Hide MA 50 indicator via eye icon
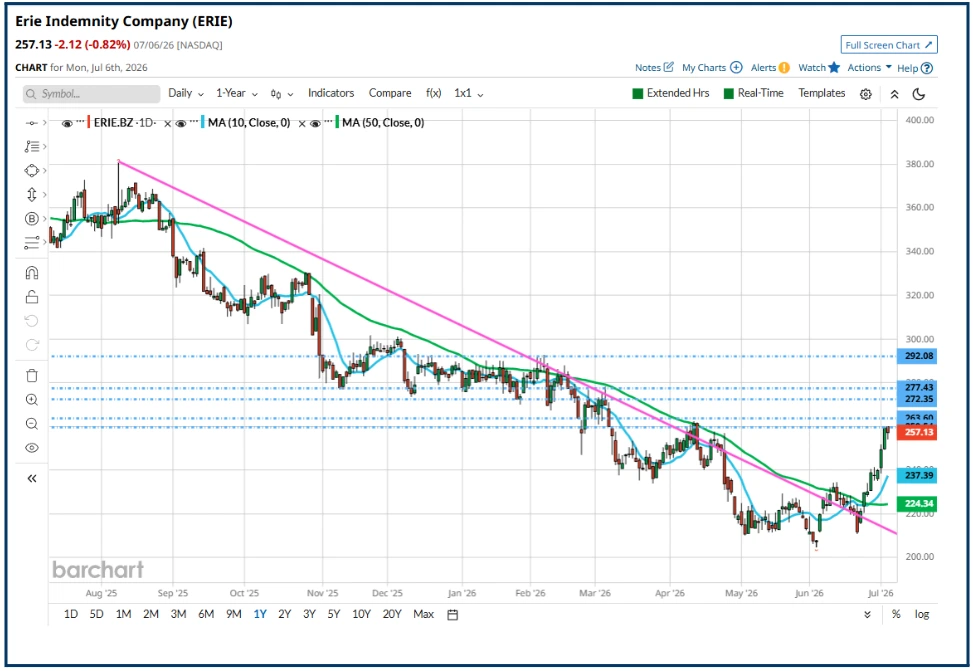This screenshot has width=973, height=671. click(x=315, y=124)
